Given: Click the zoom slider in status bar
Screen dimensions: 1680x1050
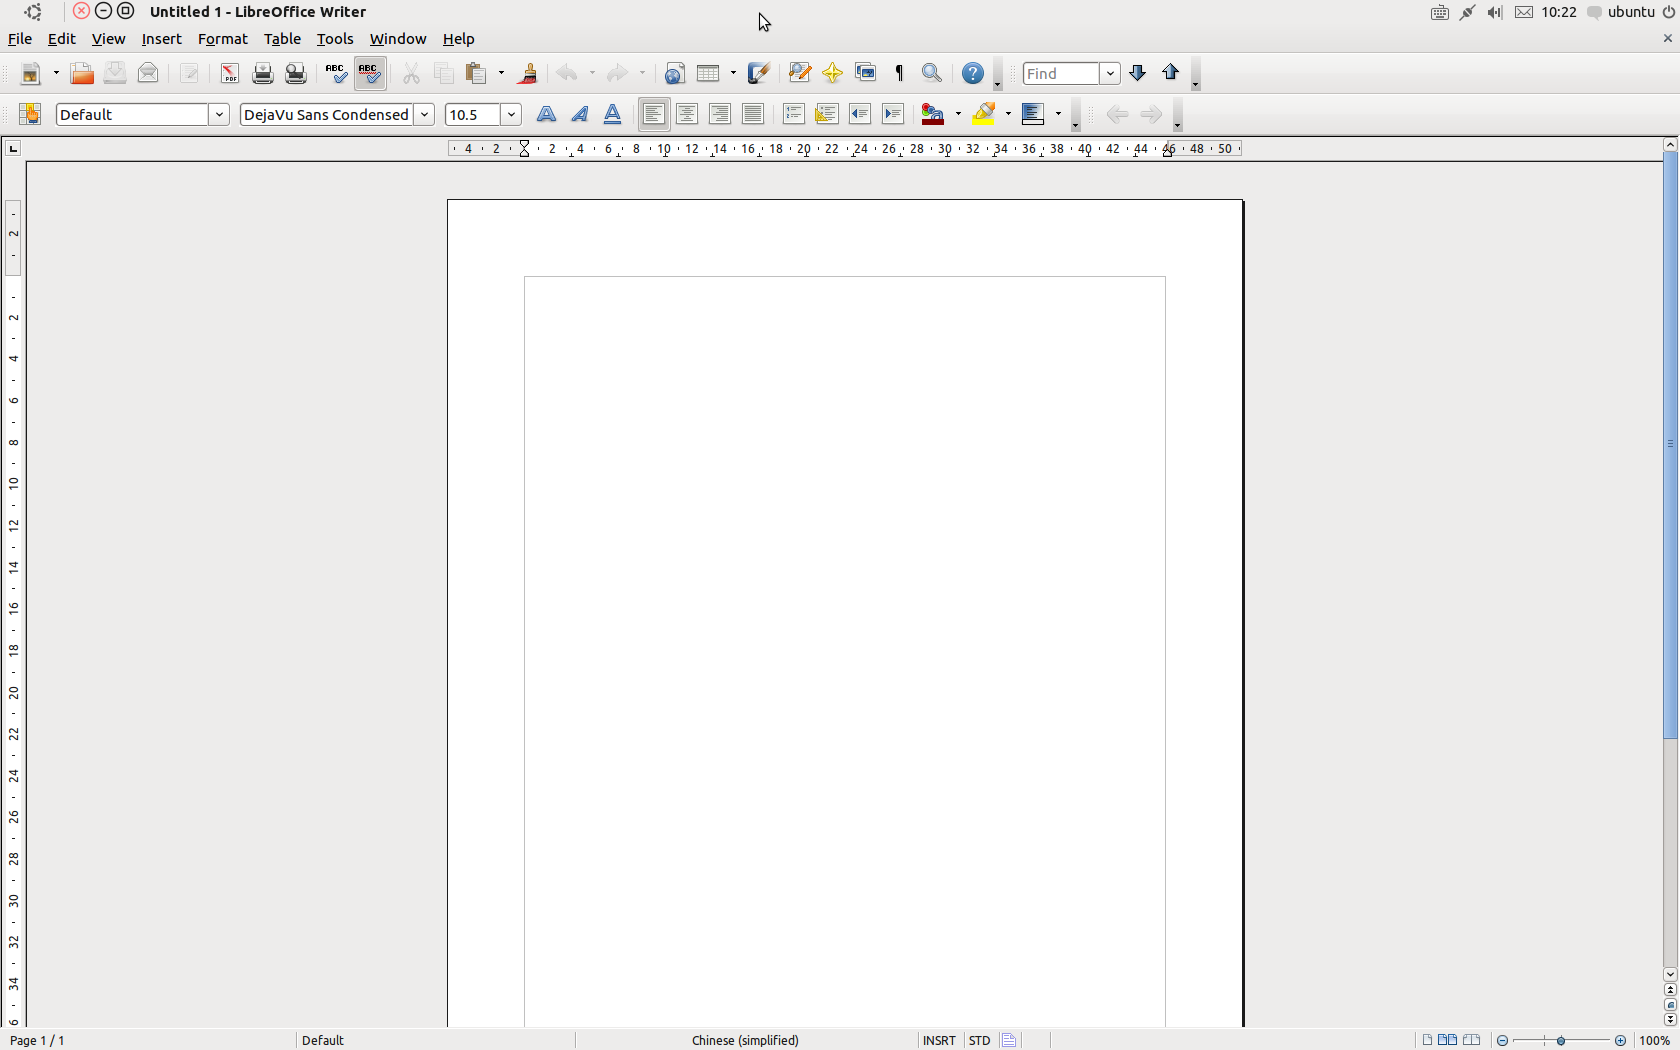Looking at the screenshot, I should click(1561, 1041).
